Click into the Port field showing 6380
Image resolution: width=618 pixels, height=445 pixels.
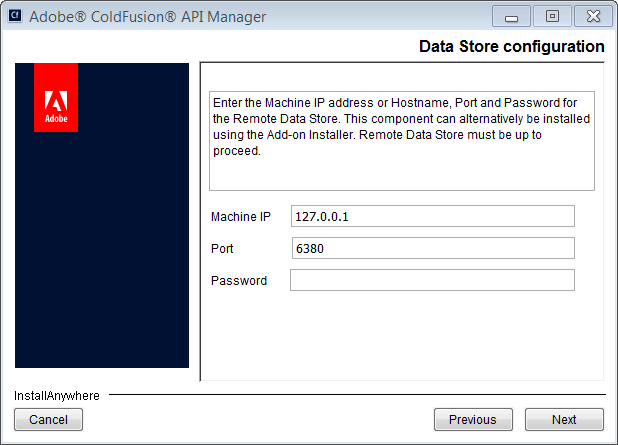point(432,249)
